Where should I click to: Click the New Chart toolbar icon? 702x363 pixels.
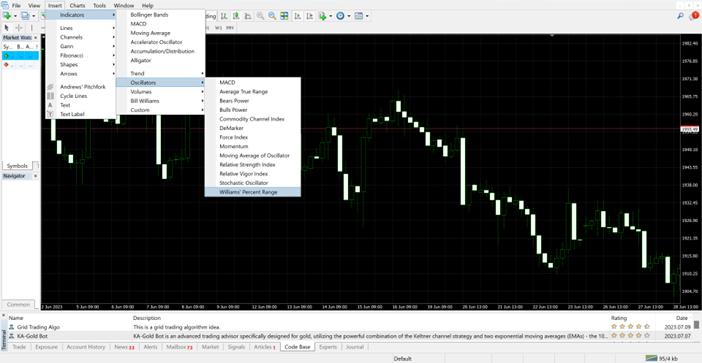7,16
